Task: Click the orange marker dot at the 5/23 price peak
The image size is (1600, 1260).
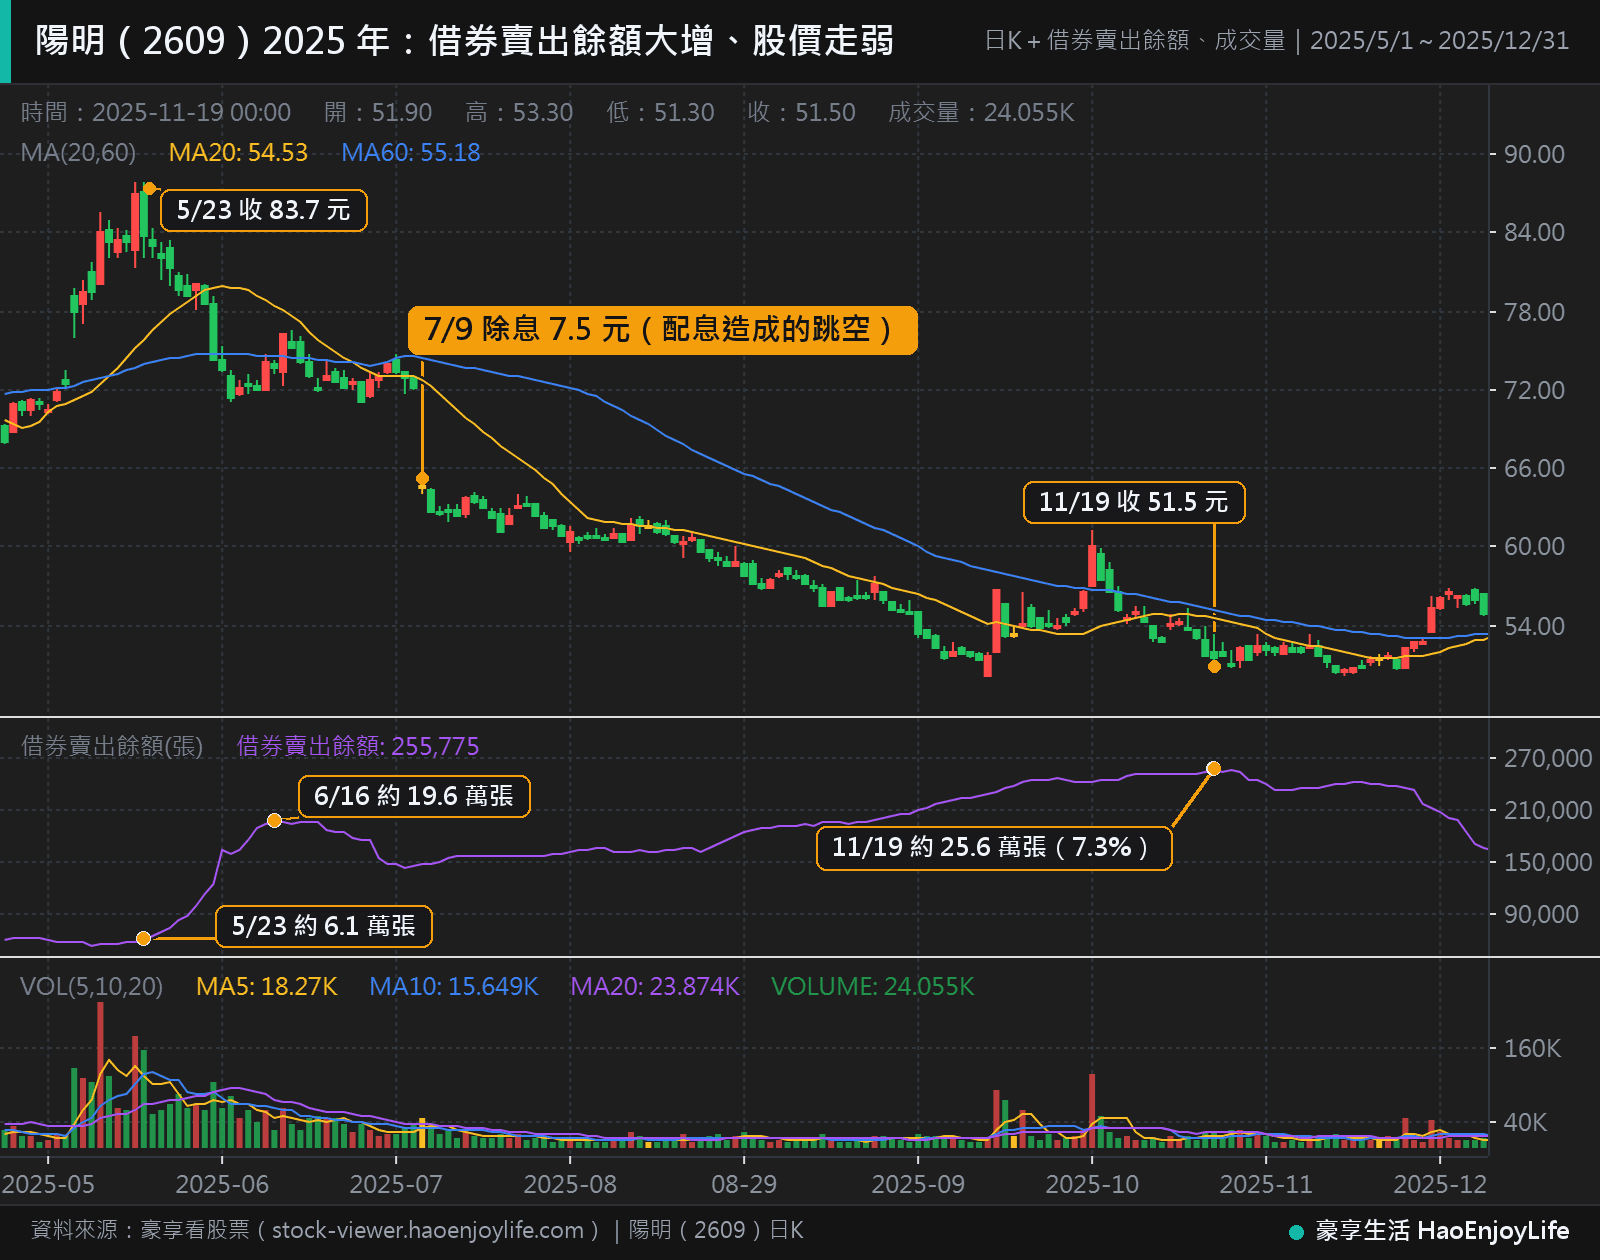Action: pos(149,188)
